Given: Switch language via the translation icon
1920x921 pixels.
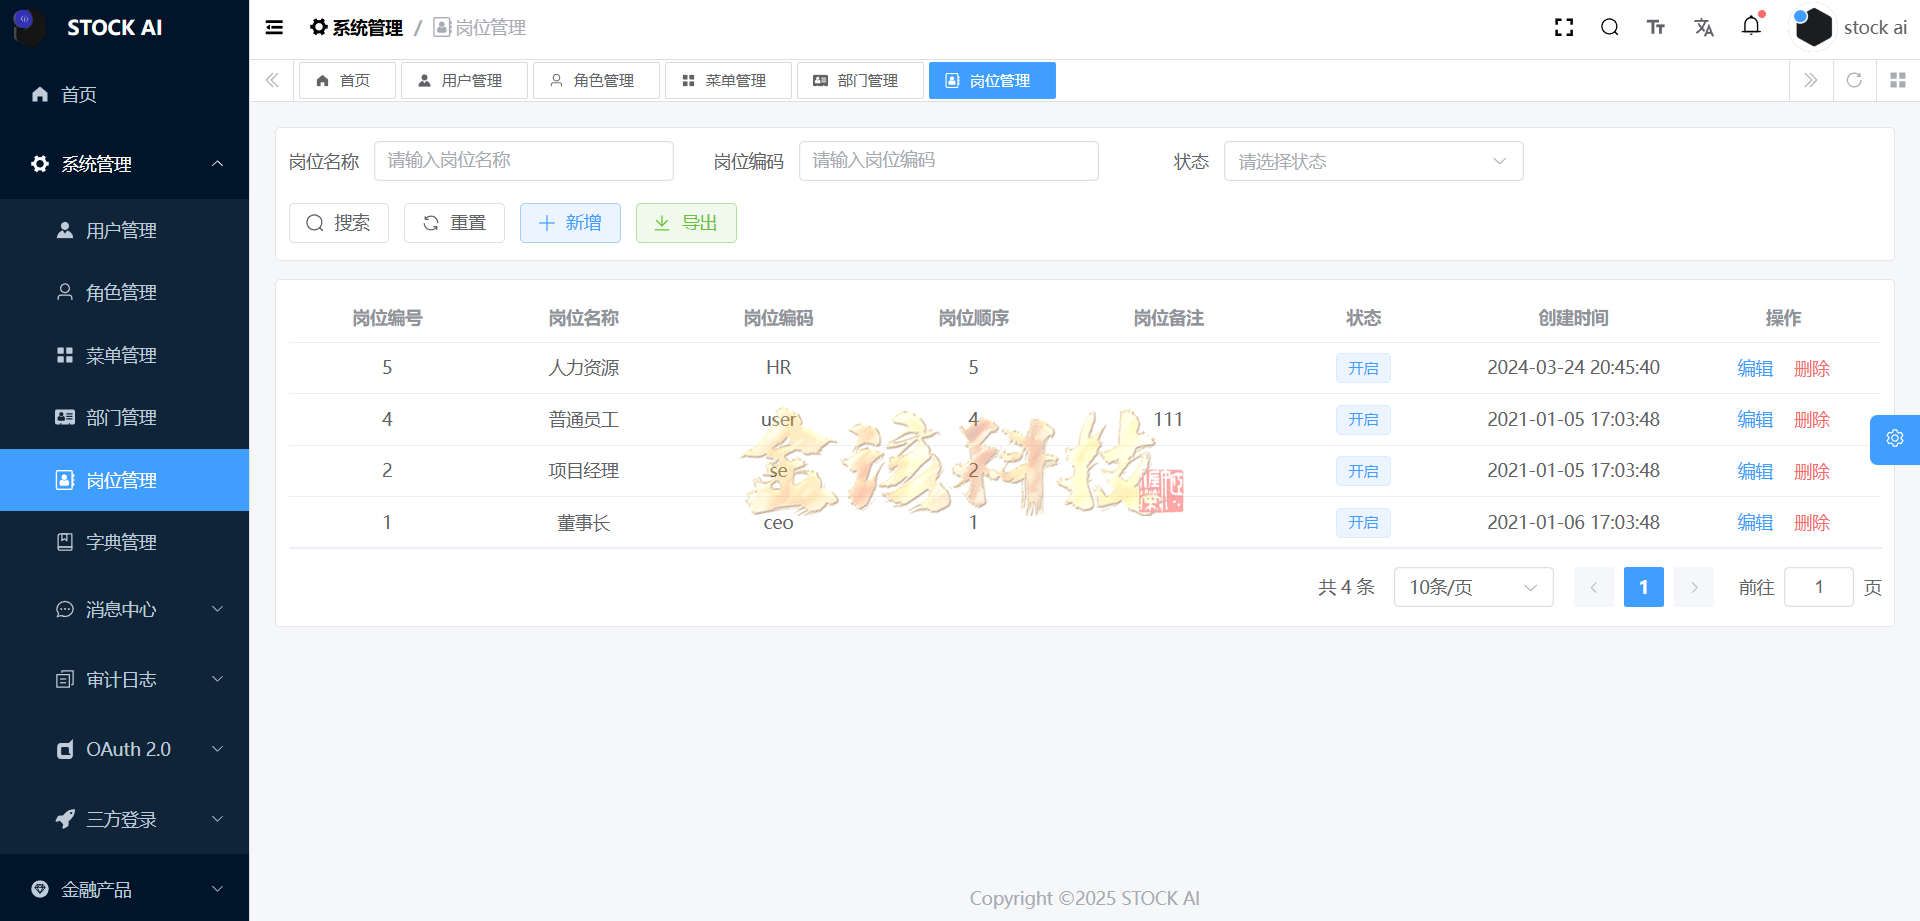Looking at the screenshot, I should tap(1704, 27).
